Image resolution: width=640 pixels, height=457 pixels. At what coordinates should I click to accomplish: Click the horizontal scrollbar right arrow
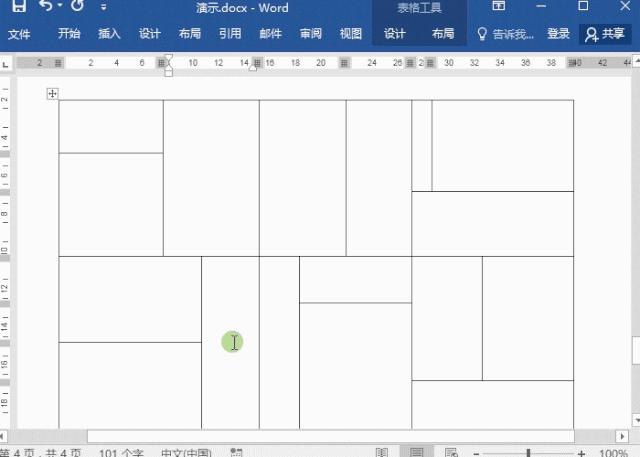click(622, 436)
